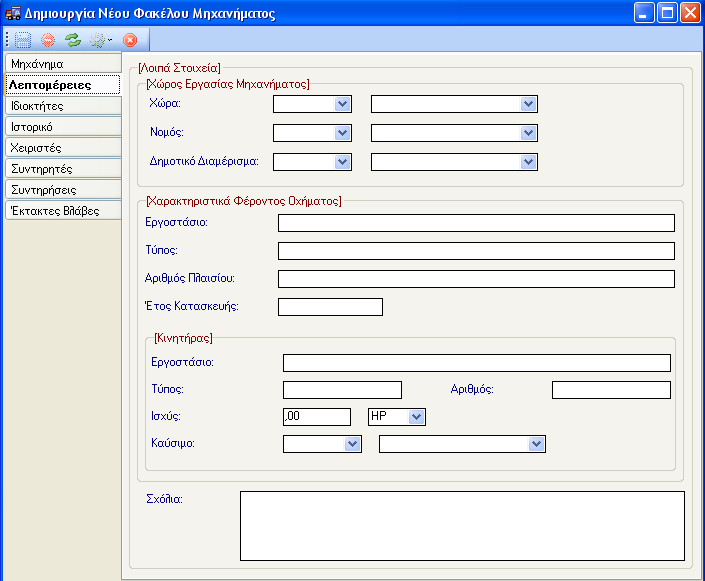
Task: Select the Έκτακτες Βλάβες tab
Action: [63, 211]
